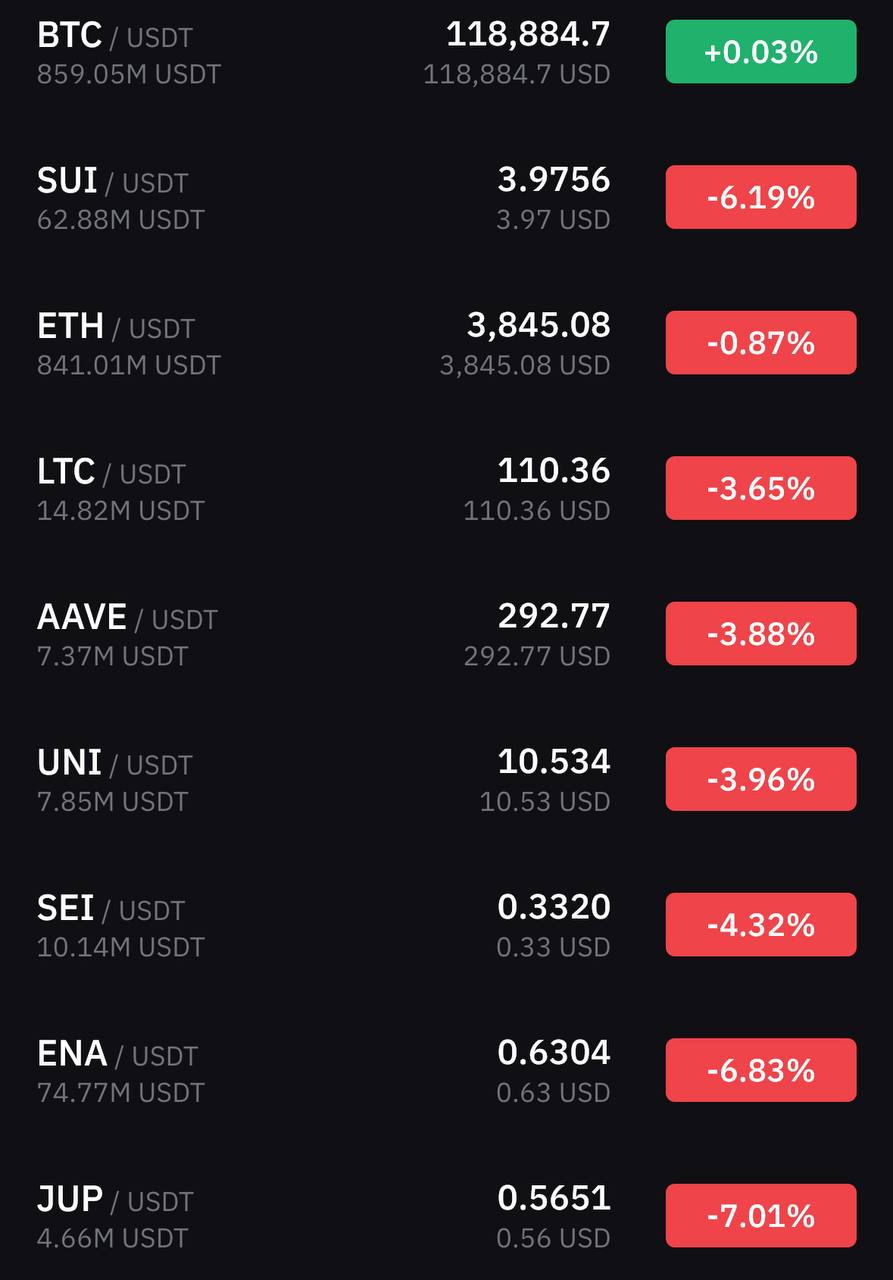Tap the -0.87% badge for ETH
Screen dimensions: 893x1280
click(761, 343)
